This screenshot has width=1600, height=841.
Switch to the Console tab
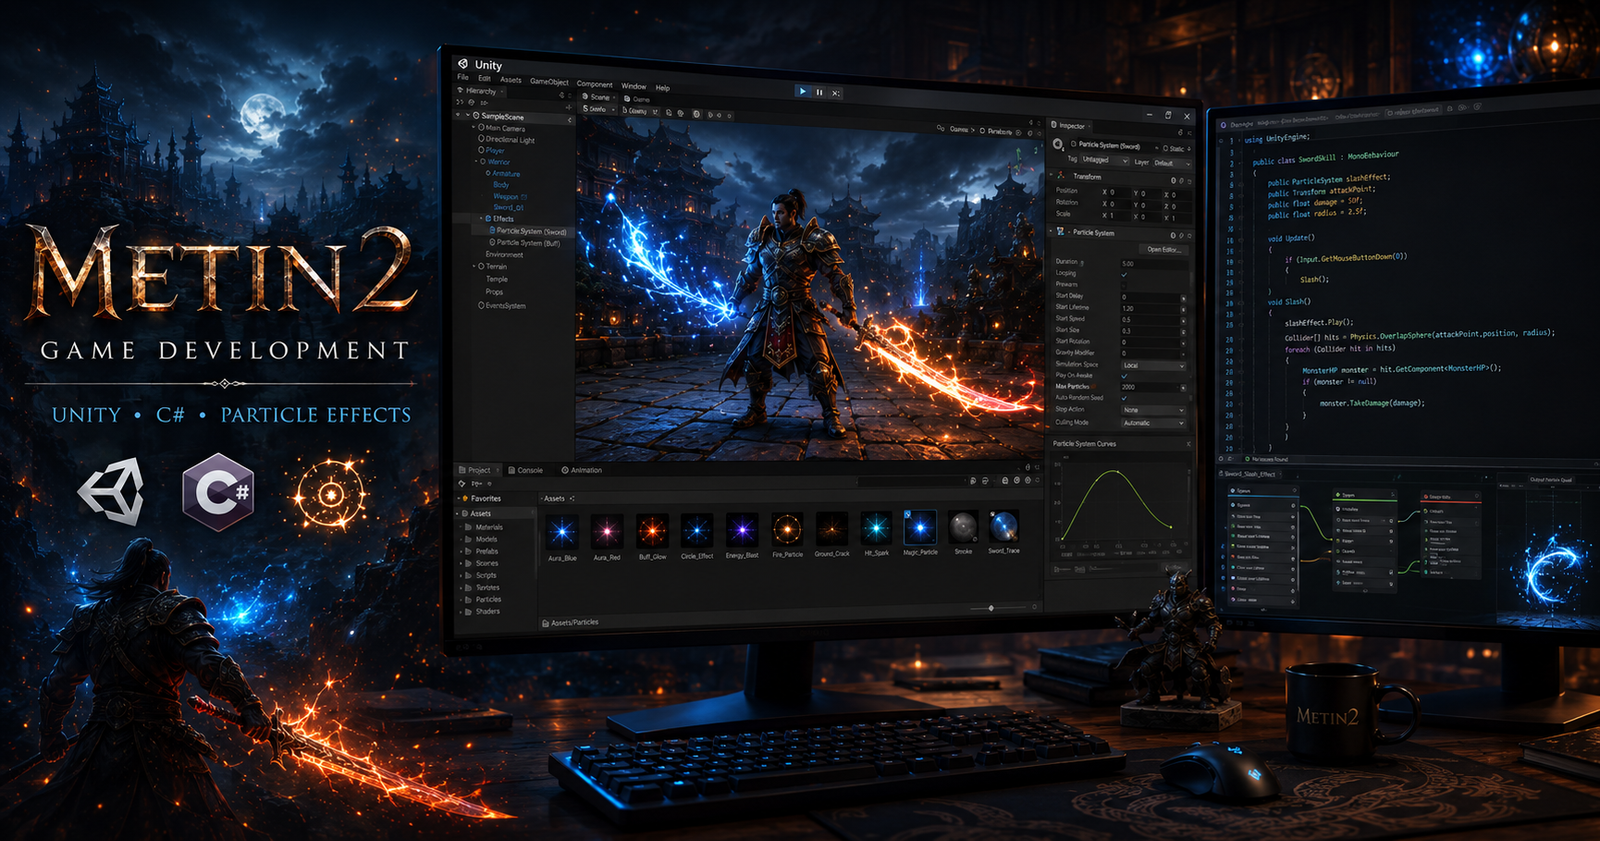[x=526, y=470]
